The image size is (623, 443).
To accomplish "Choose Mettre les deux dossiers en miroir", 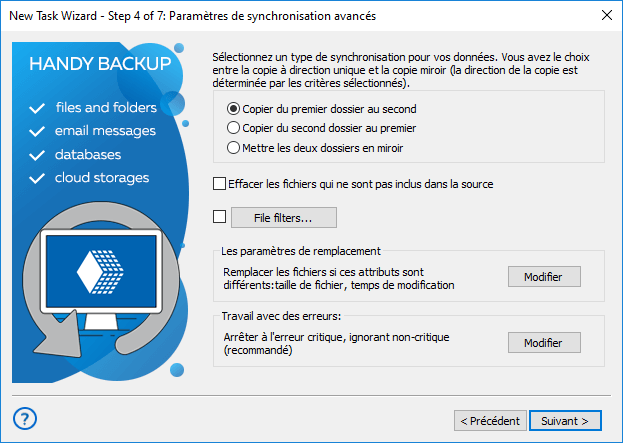I will coord(234,148).
